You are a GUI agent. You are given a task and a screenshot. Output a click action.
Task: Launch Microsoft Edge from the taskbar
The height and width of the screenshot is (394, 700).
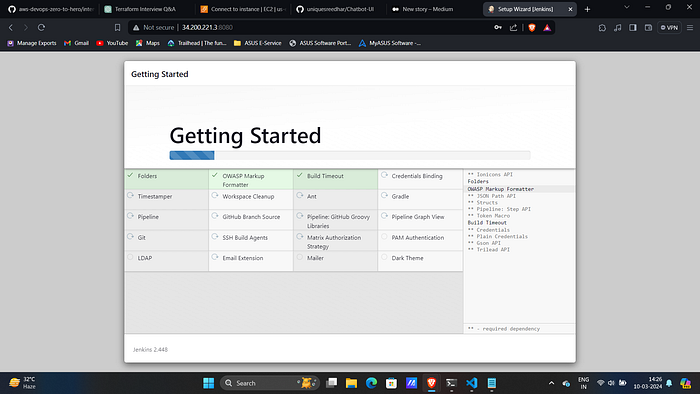coord(371,383)
